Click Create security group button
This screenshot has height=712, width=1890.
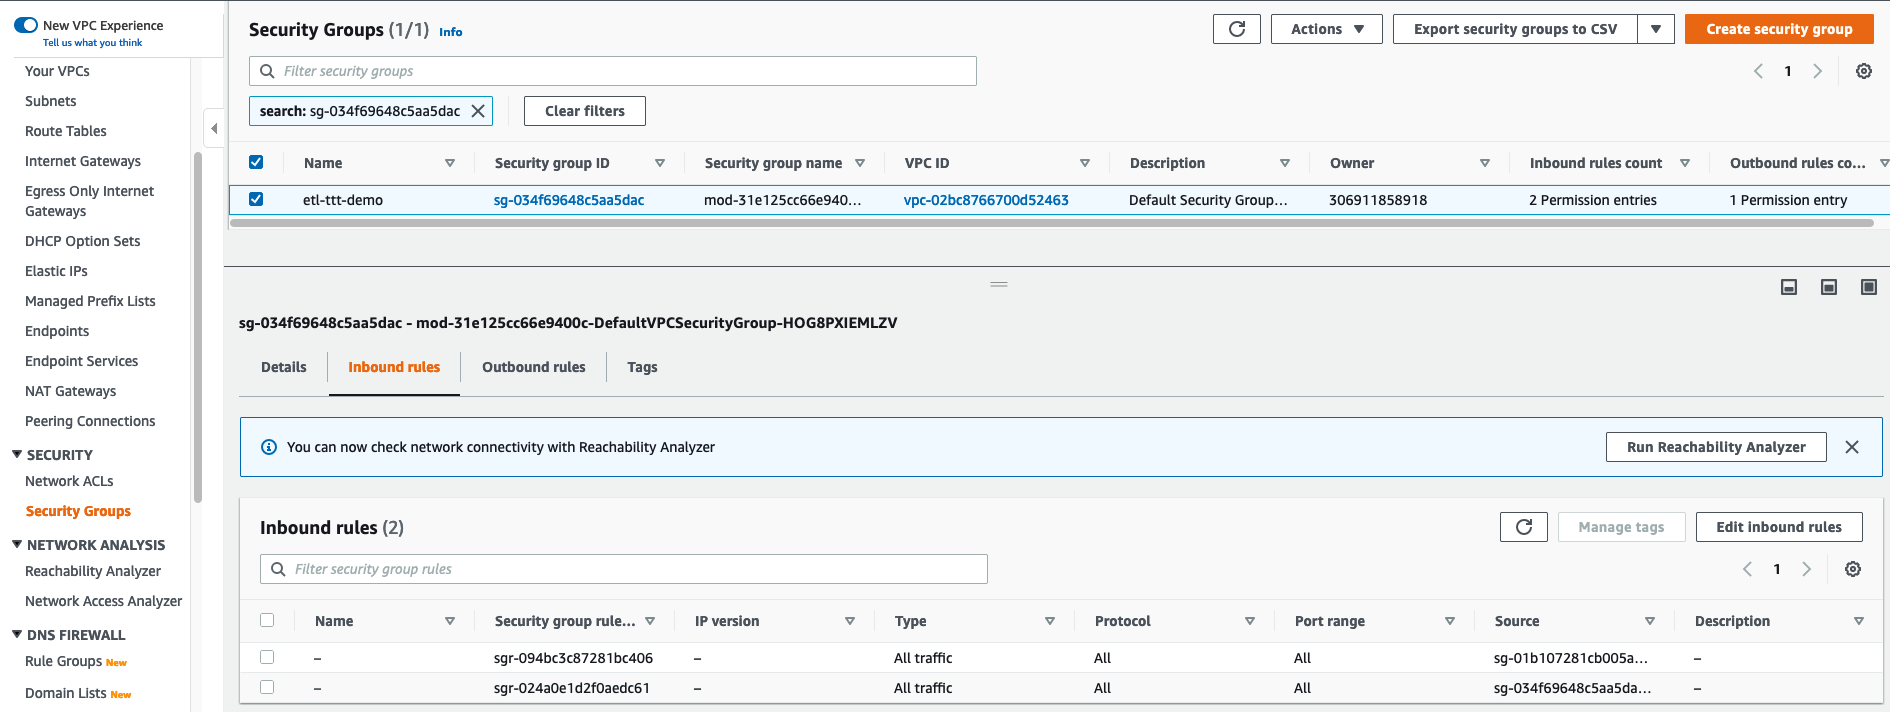tap(1779, 29)
